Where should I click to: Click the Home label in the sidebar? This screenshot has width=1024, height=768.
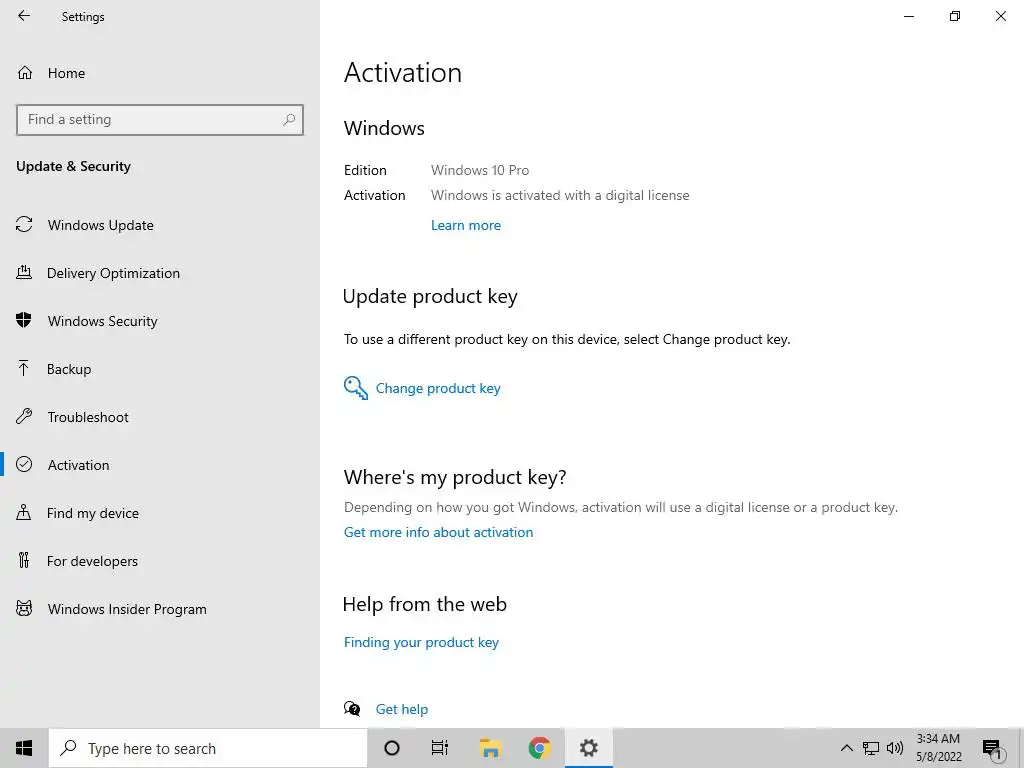(x=66, y=73)
